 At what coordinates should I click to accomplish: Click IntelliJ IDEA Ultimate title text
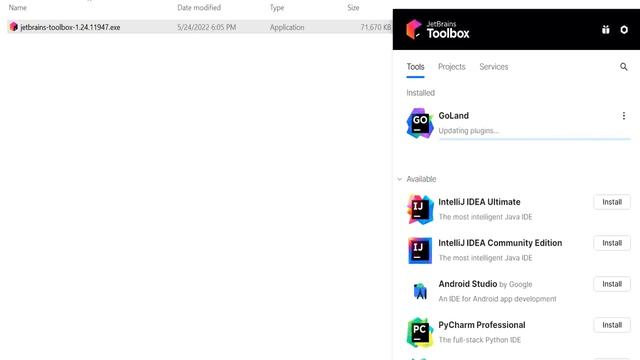(x=479, y=202)
